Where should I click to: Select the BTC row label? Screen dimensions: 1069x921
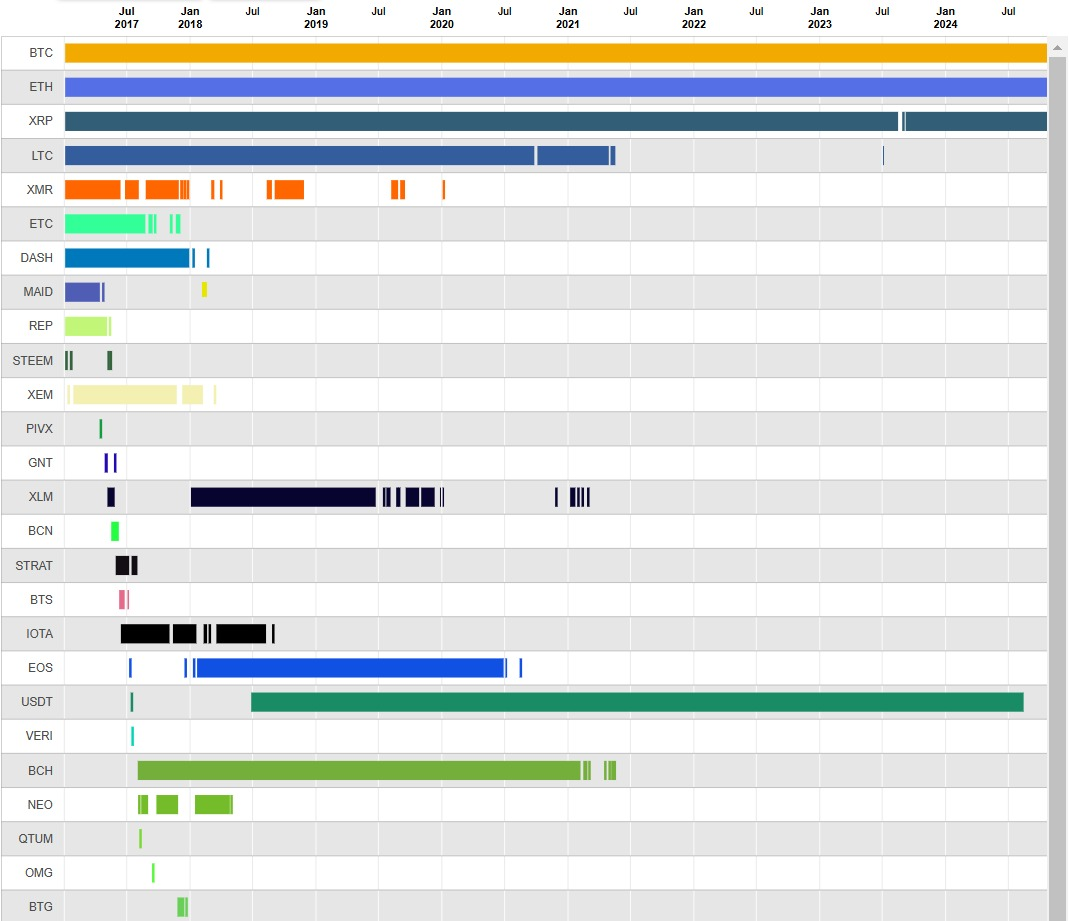[x=41, y=53]
